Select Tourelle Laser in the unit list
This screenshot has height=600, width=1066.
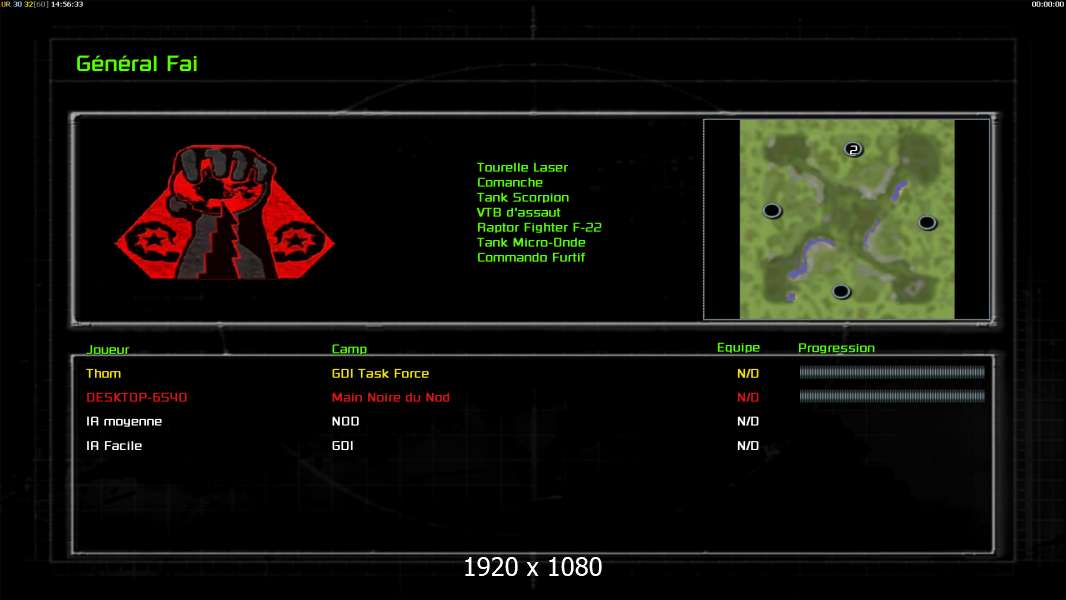tap(522, 167)
